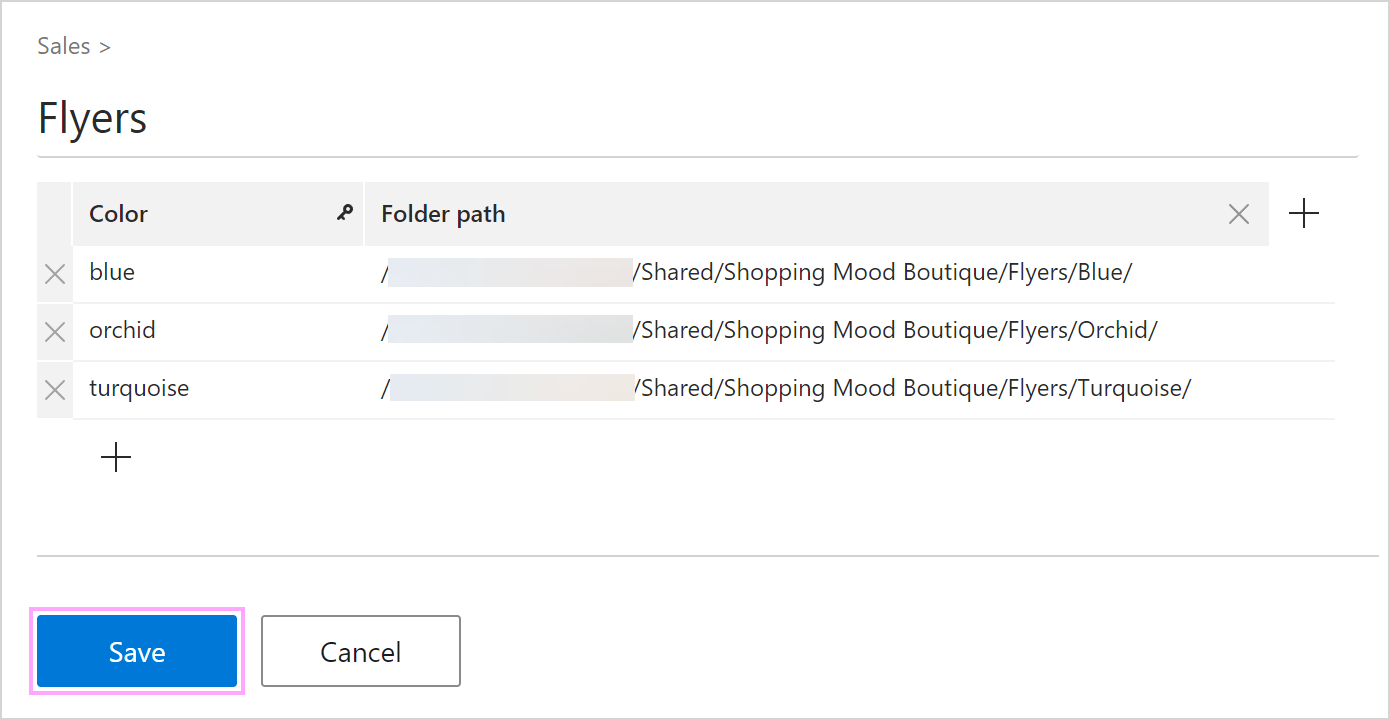Delete the blue row with X icon
Screen dimensions: 1390x720
tap(55, 274)
